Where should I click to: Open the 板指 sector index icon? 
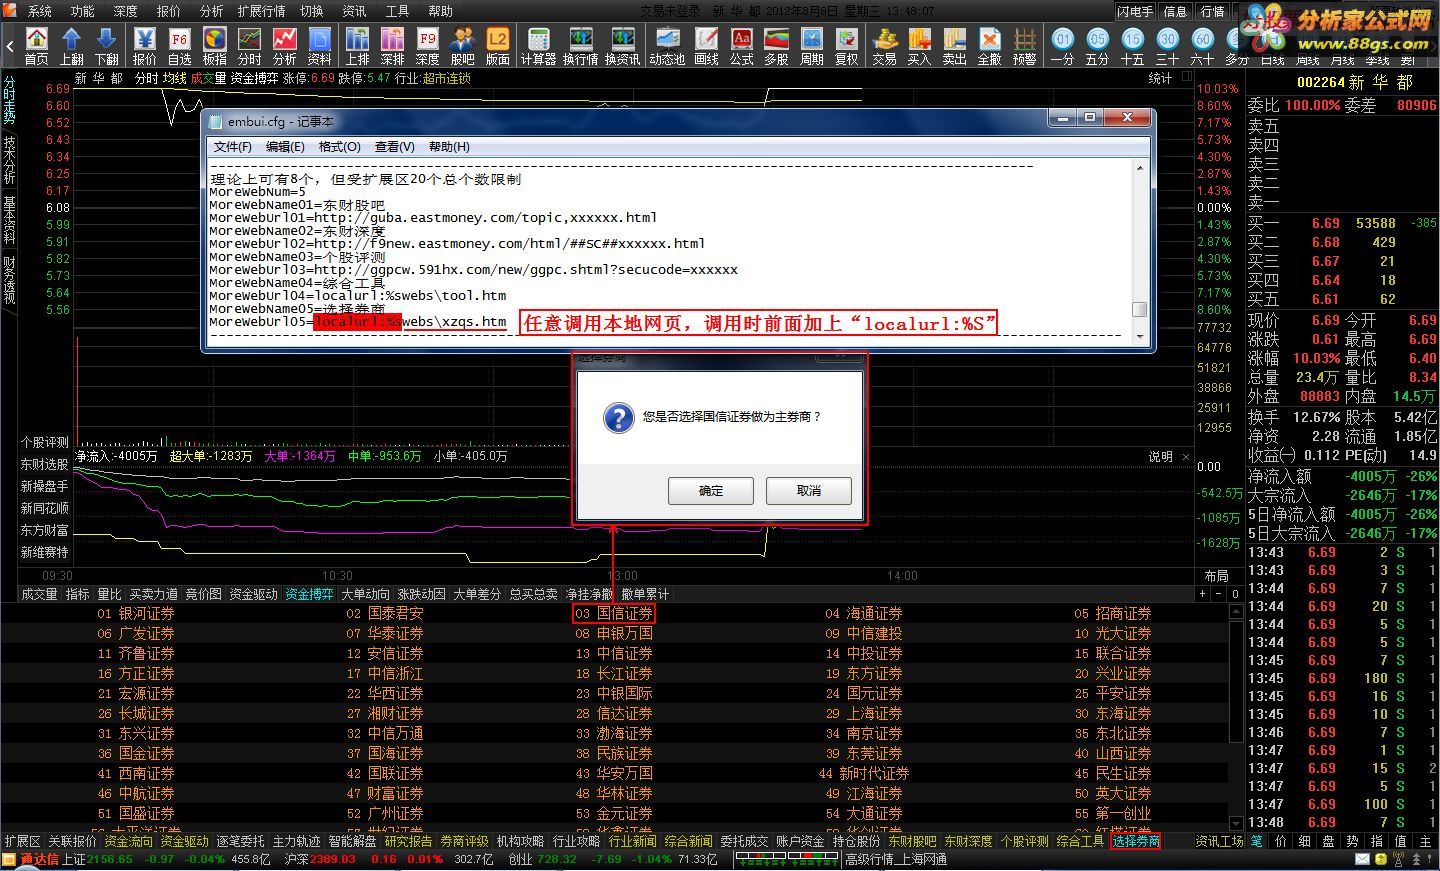pos(214,46)
